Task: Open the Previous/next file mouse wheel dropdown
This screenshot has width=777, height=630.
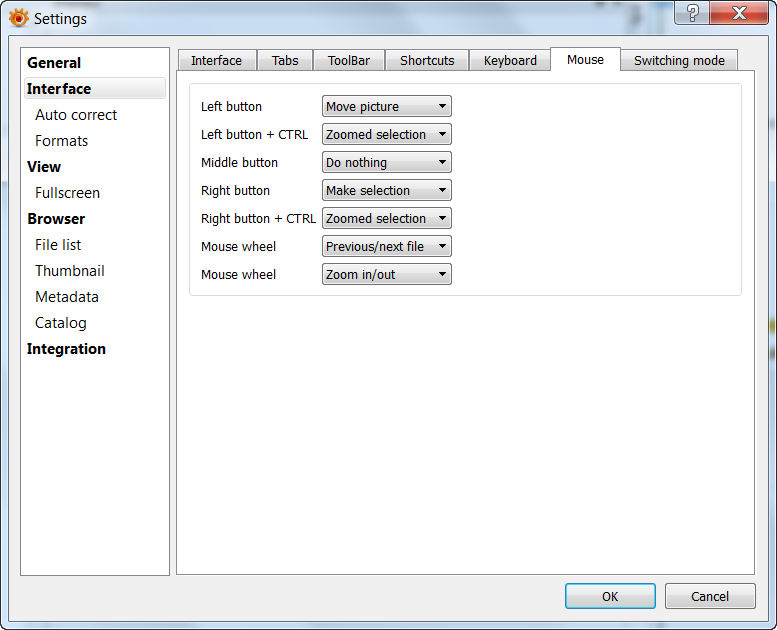Action: pyautogui.click(x=387, y=246)
